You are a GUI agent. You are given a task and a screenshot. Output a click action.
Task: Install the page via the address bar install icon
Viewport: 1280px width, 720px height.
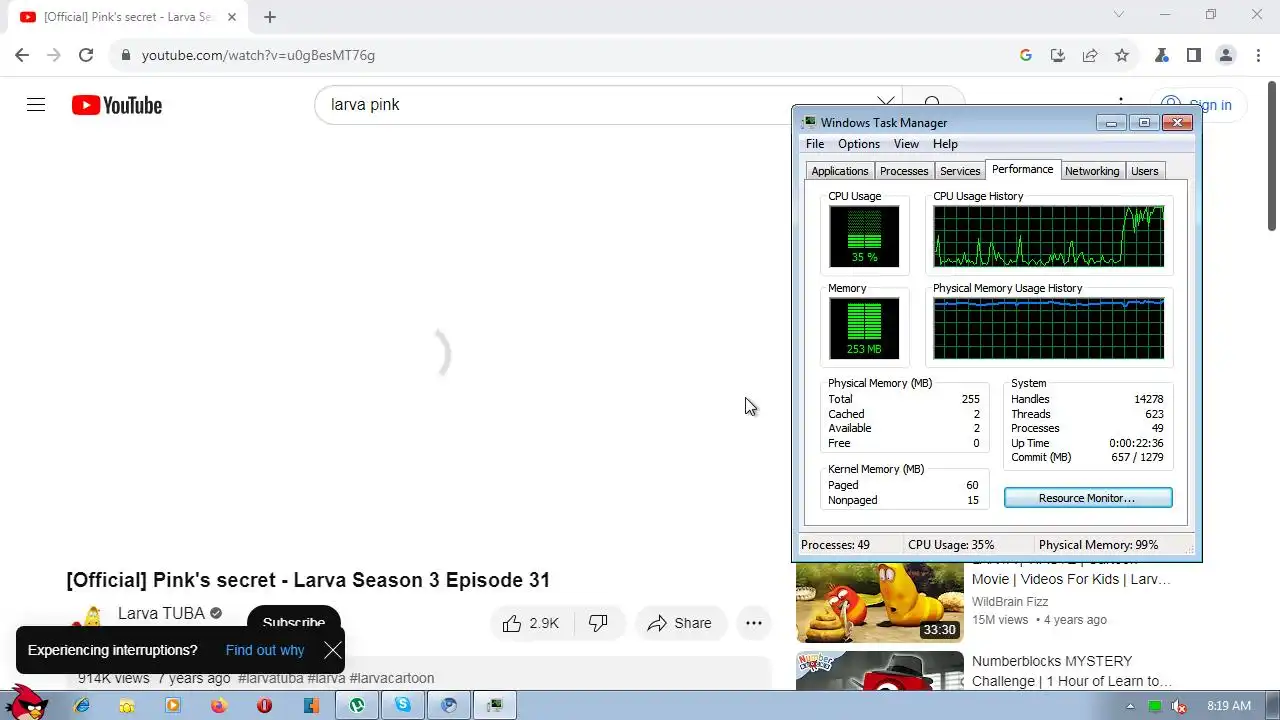pyautogui.click(x=1057, y=55)
